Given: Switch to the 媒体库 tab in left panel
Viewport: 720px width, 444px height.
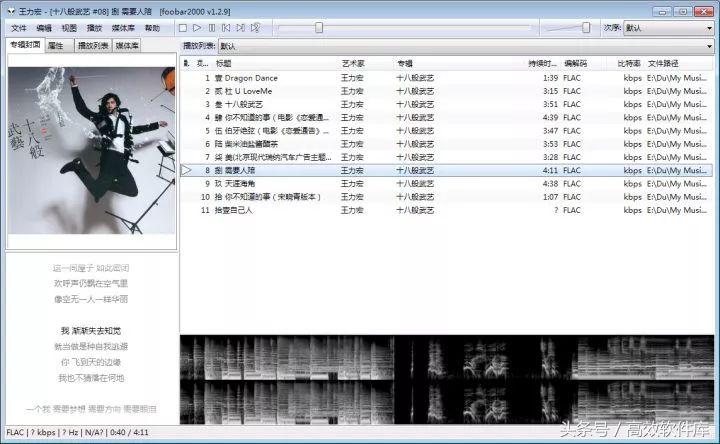Looking at the screenshot, I should 127,45.
